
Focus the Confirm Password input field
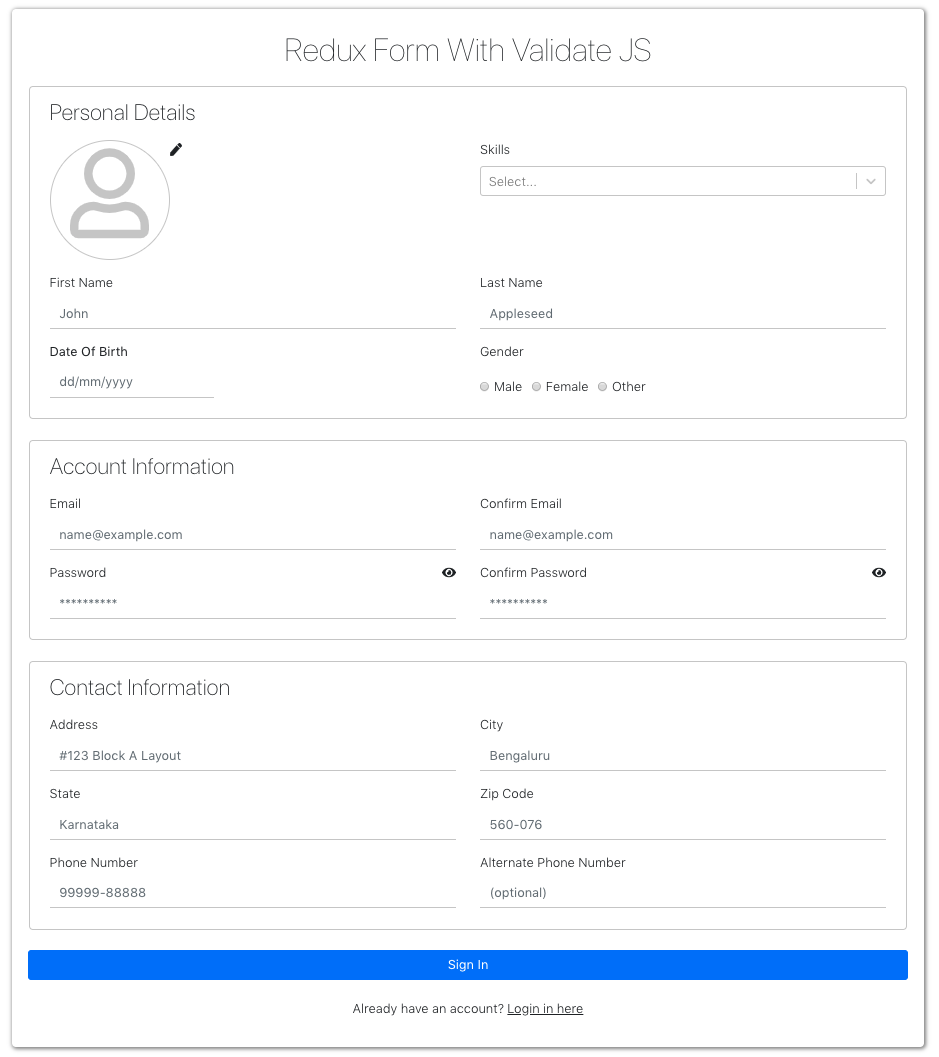683,603
